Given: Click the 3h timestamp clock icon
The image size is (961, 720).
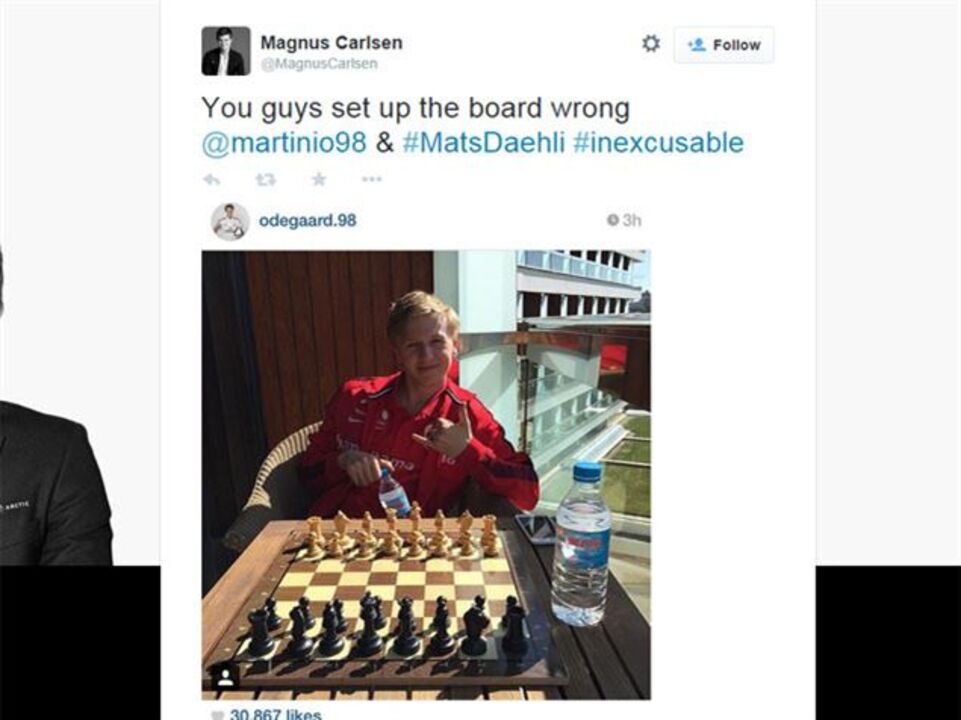Looking at the screenshot, I should (x=612, y=220).
